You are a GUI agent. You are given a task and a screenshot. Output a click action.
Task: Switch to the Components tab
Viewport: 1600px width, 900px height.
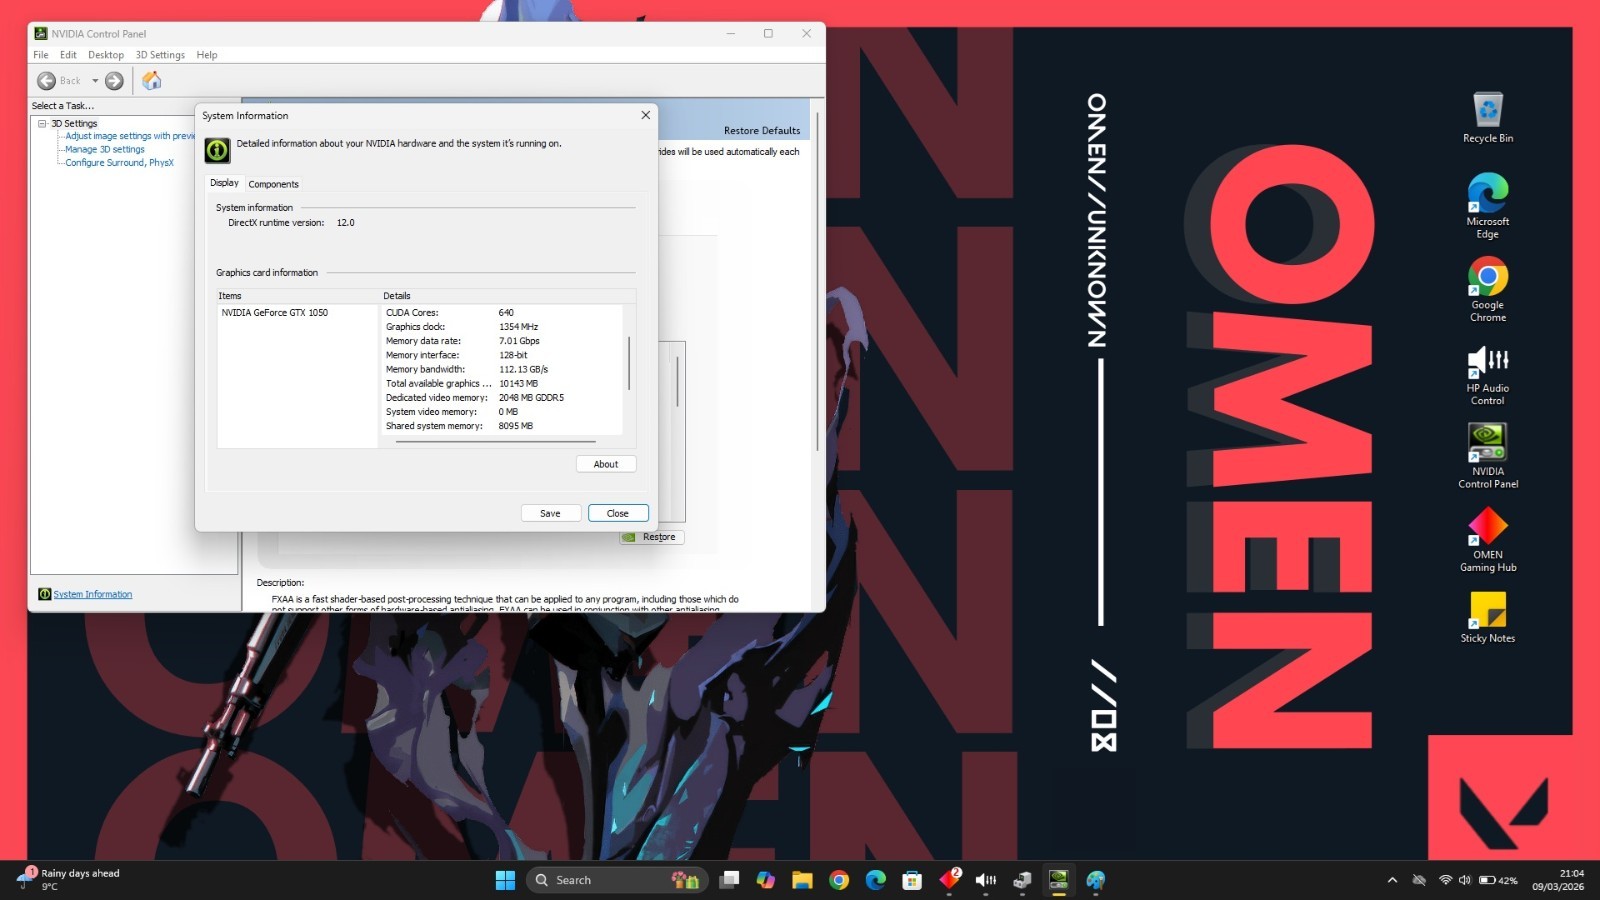coord(273,184)
